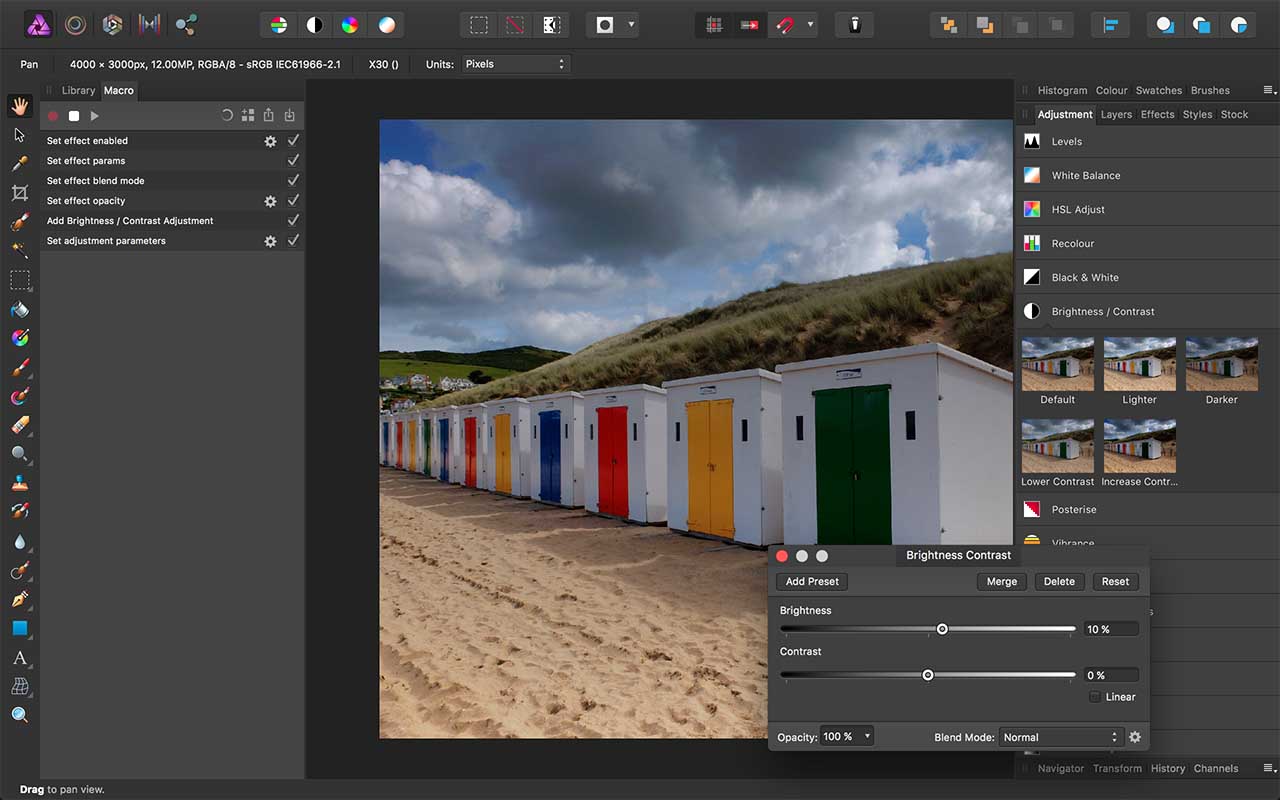Switch to the Photo persona

coord(39,25)
